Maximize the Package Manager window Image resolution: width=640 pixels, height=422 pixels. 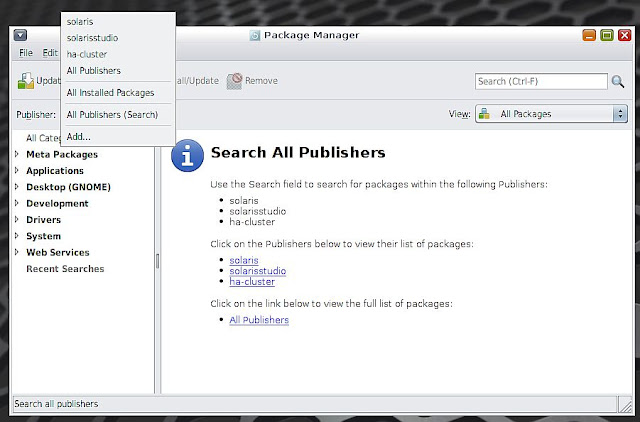(607, 36)
